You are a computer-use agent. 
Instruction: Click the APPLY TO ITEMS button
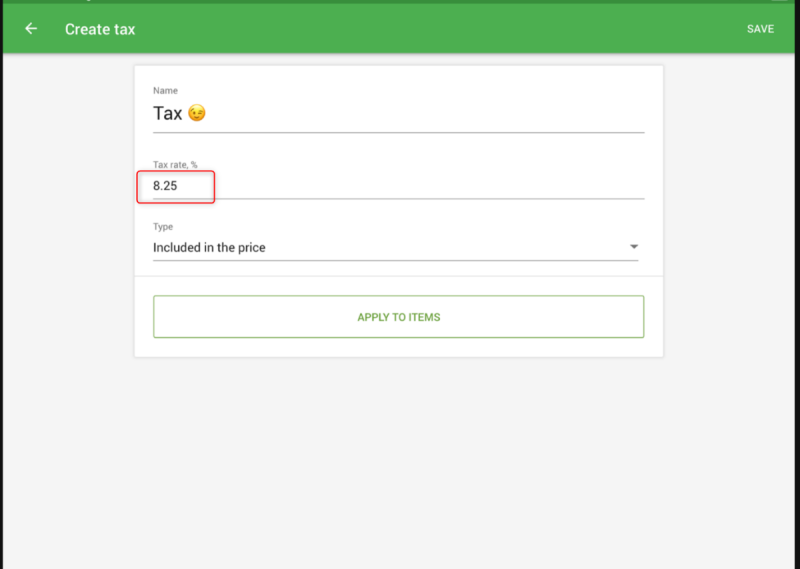pos(398,317)
